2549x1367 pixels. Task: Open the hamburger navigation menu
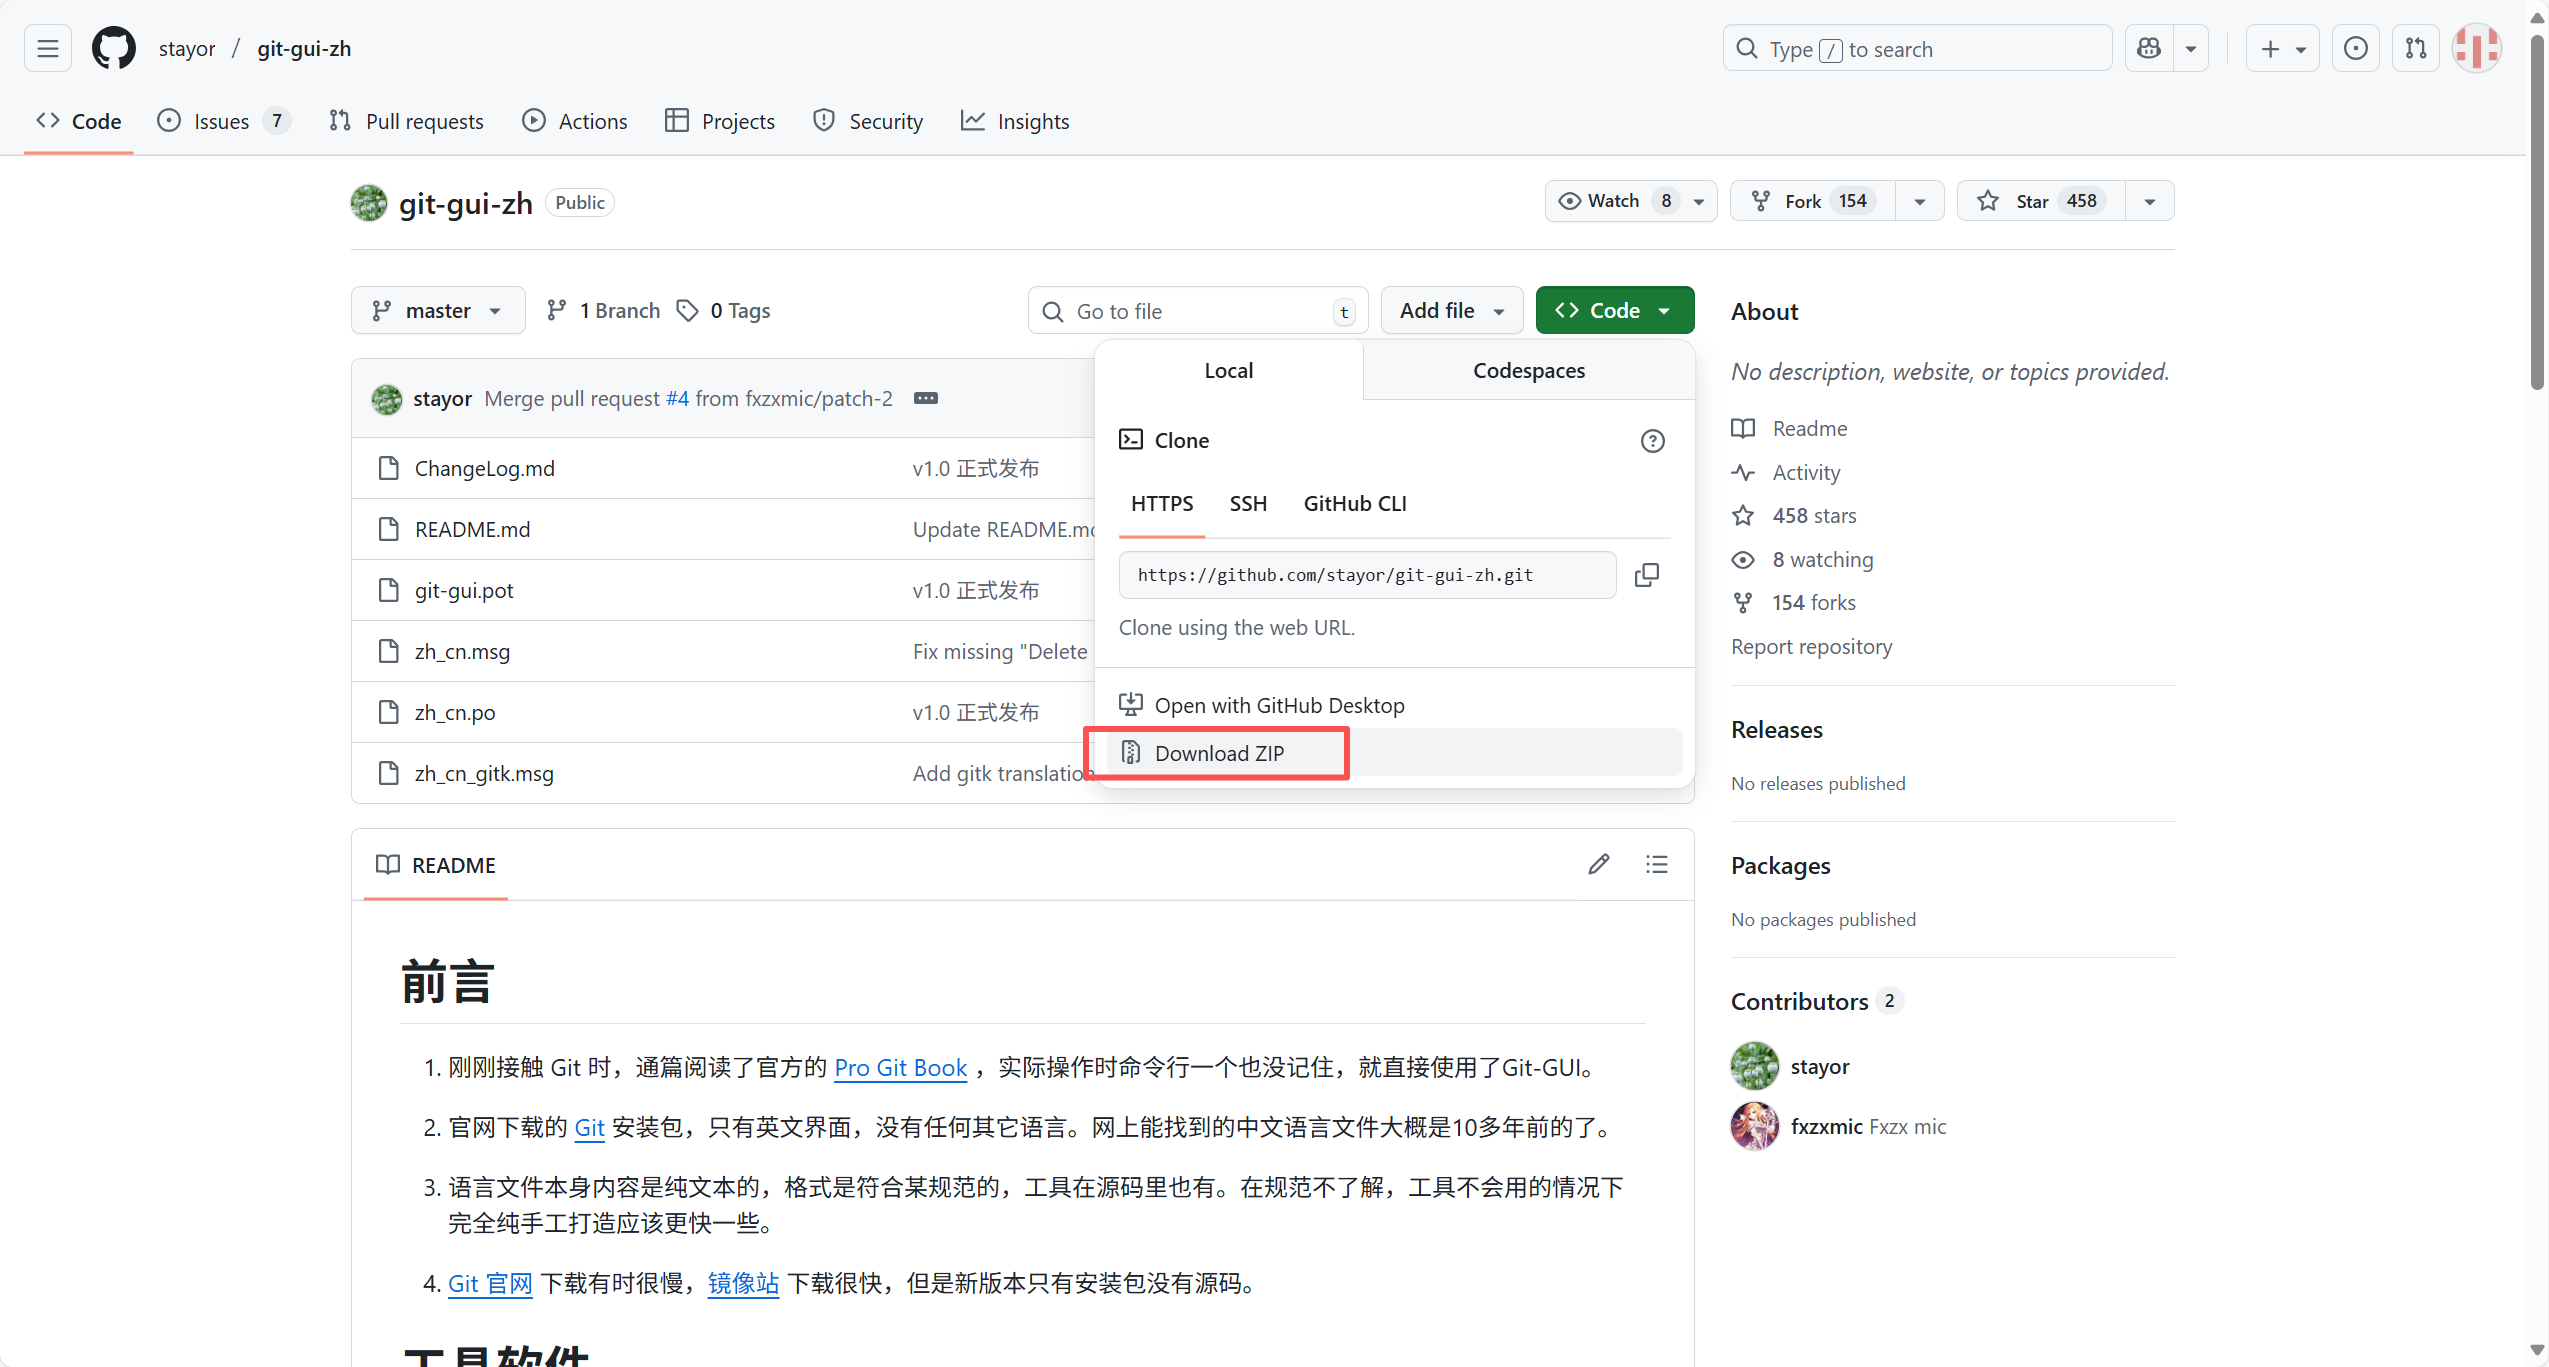pyautogui.click(x=48, y=48)
